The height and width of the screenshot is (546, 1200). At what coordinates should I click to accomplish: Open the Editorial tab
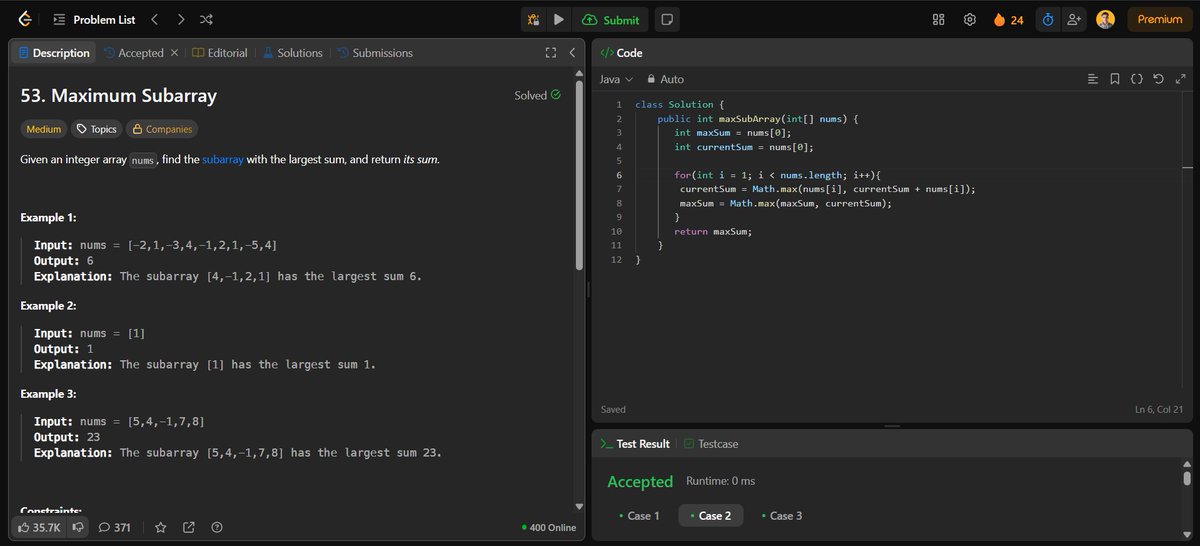pyautogui.click(x=220, y=53)
